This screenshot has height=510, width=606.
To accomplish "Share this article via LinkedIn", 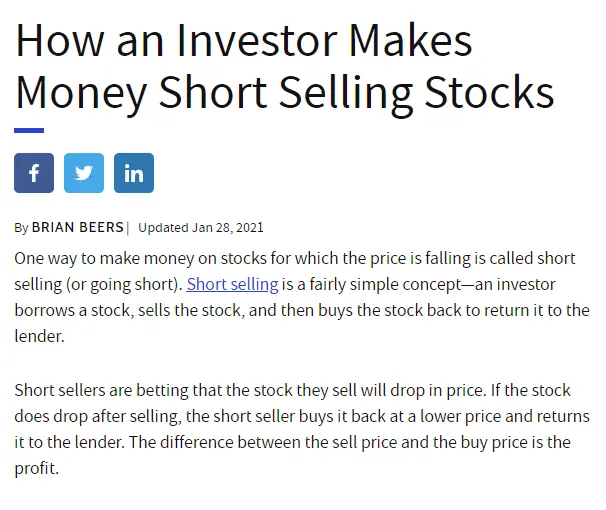I will [x=134, y=173].
